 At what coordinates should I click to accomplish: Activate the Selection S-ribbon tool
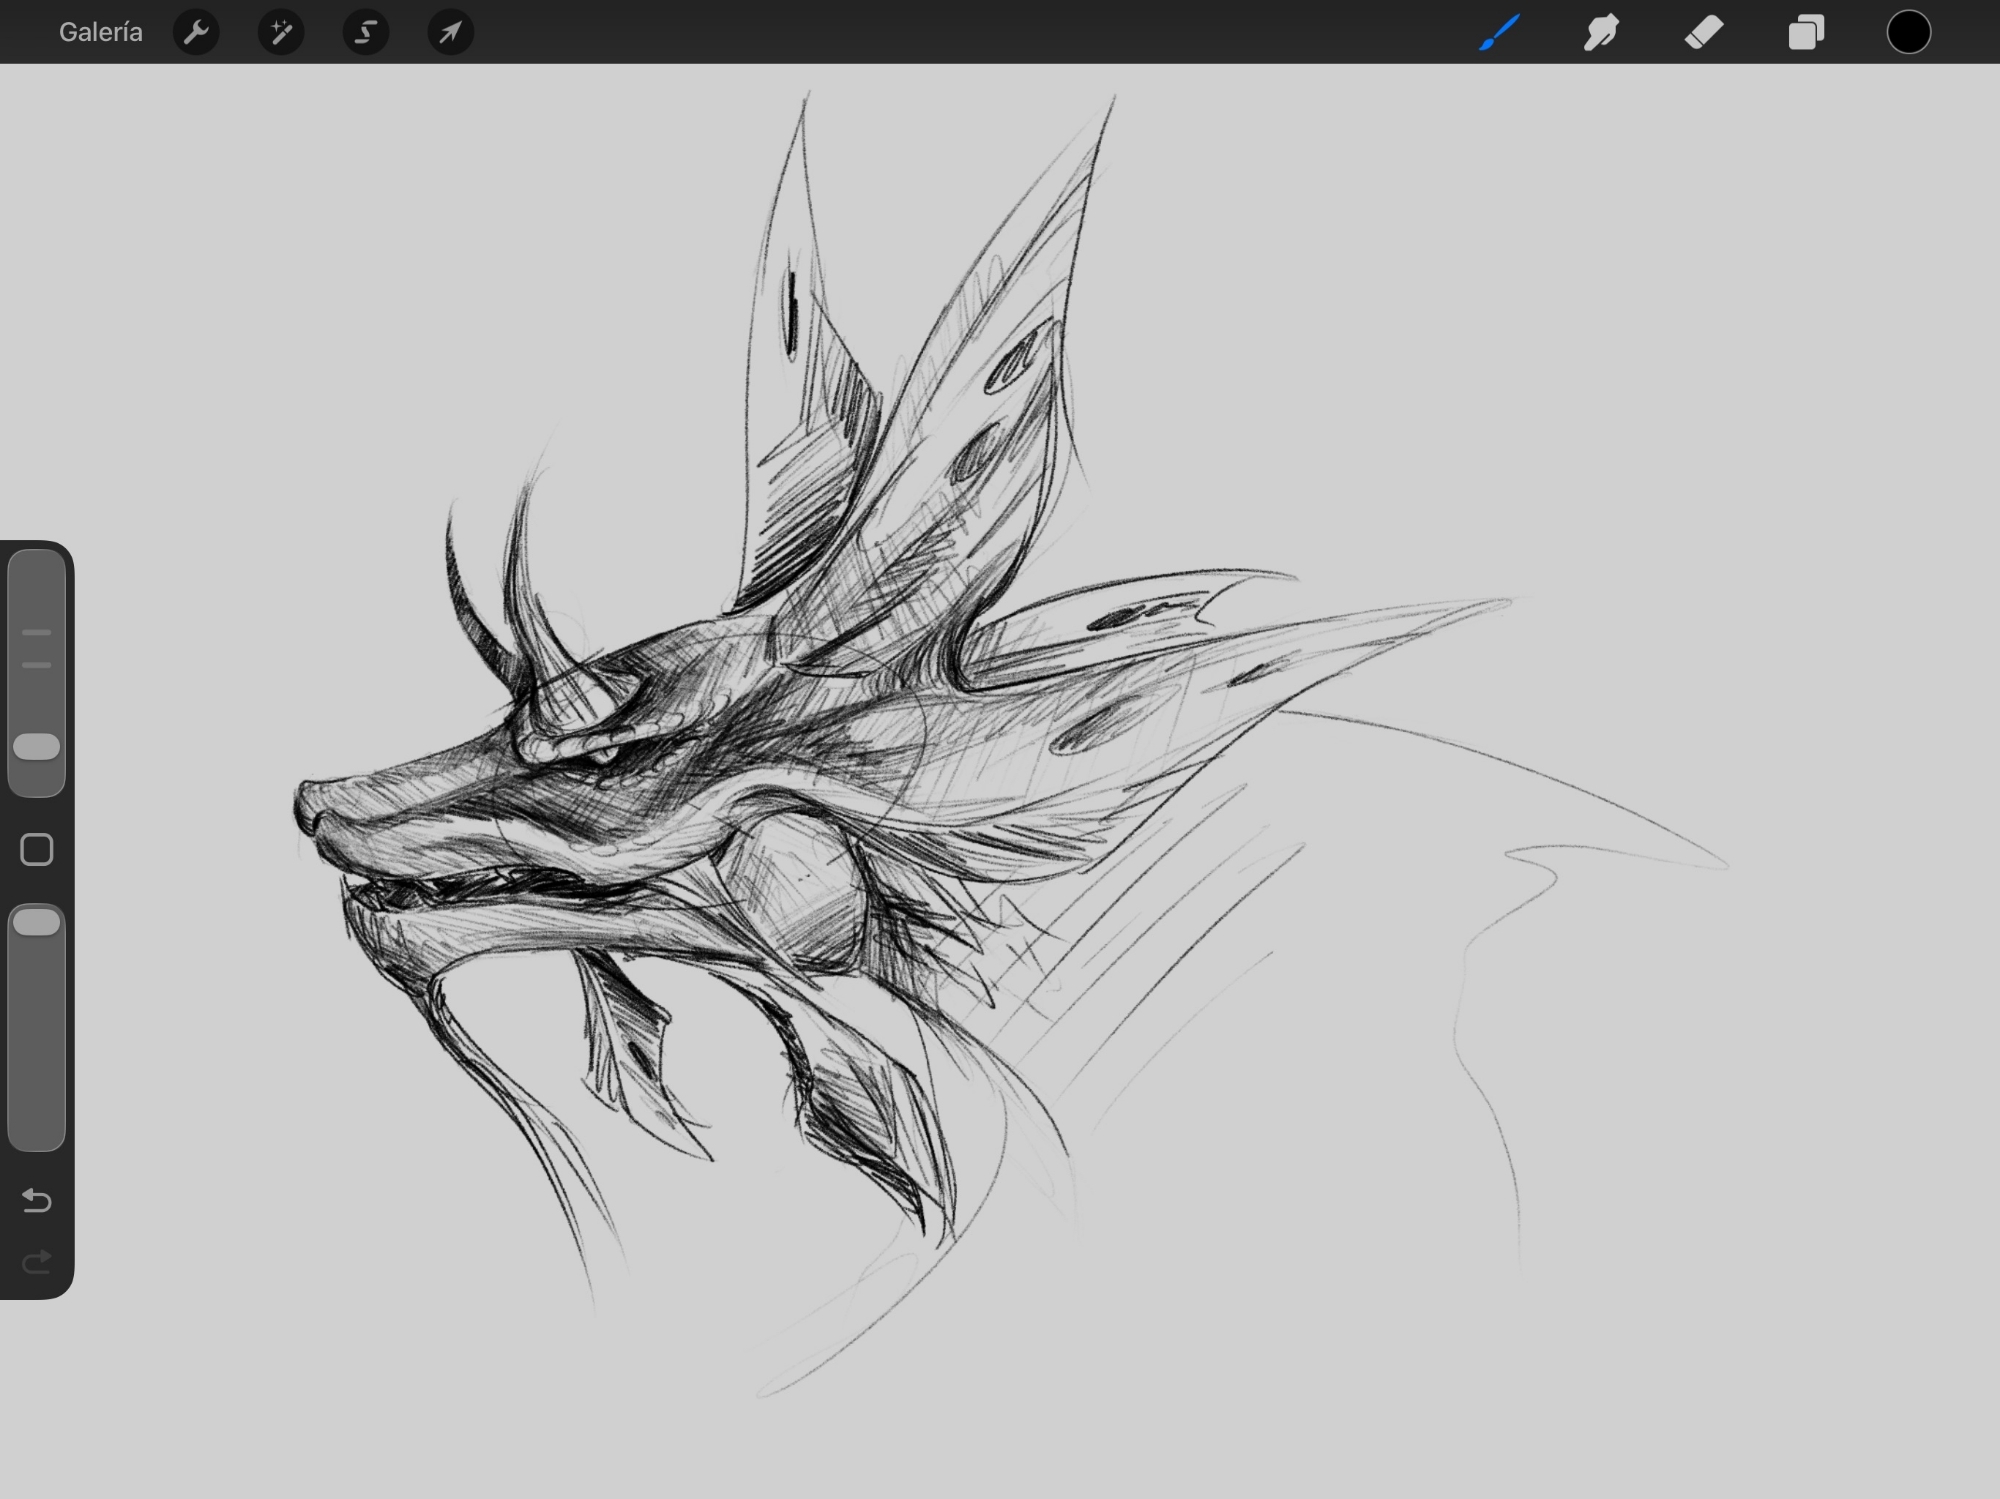click(366, 32)
